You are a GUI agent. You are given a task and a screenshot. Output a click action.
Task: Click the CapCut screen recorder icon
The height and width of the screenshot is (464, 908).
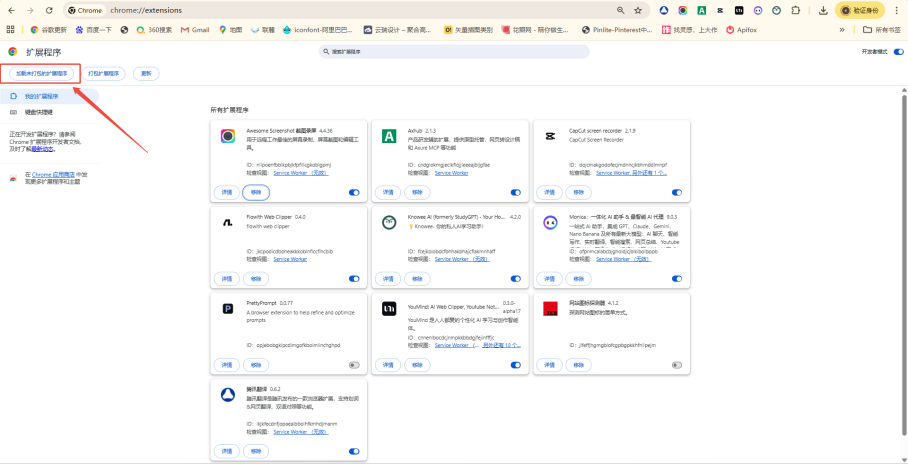point(549,137)
